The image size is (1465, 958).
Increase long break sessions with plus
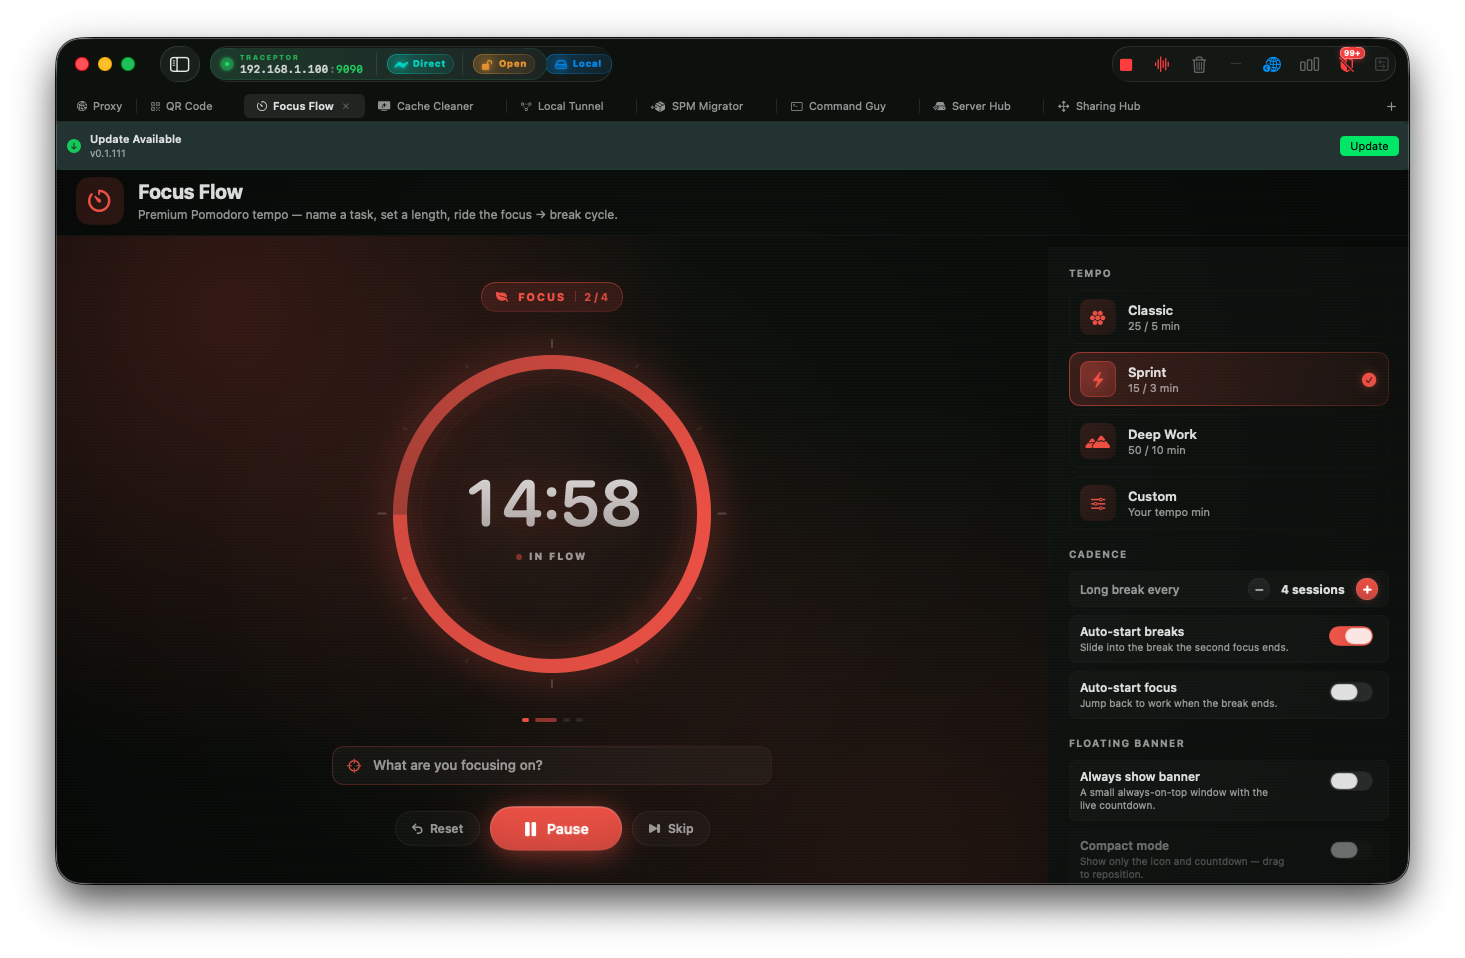[1367, 590]
